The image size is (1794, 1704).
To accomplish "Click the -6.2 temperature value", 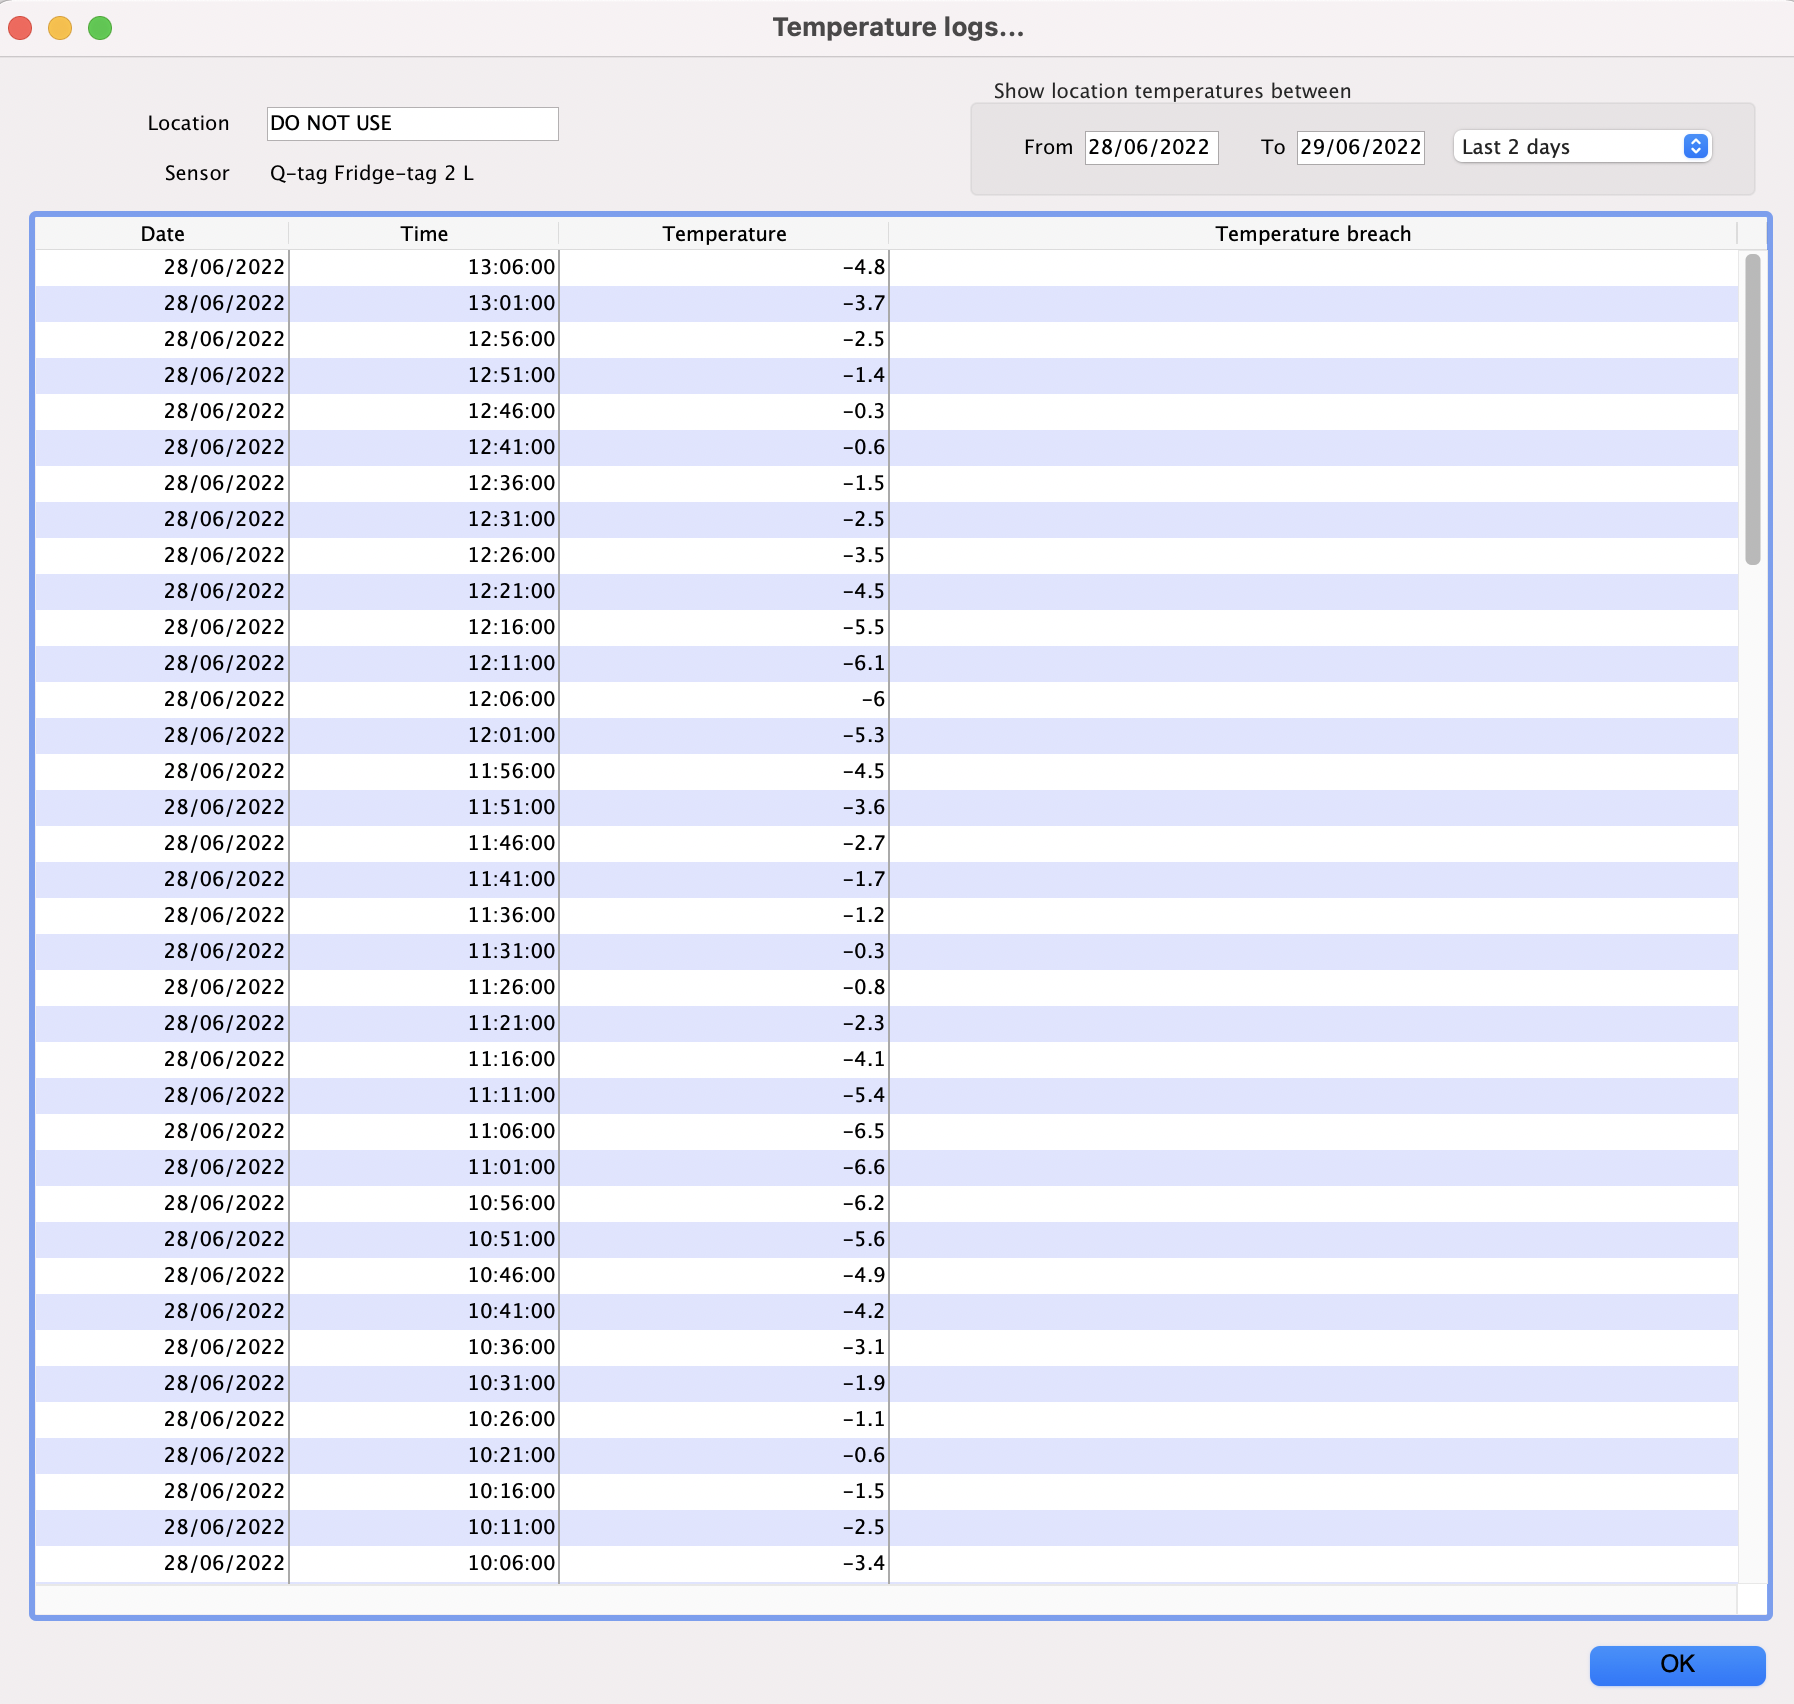I will point(863,1203).
